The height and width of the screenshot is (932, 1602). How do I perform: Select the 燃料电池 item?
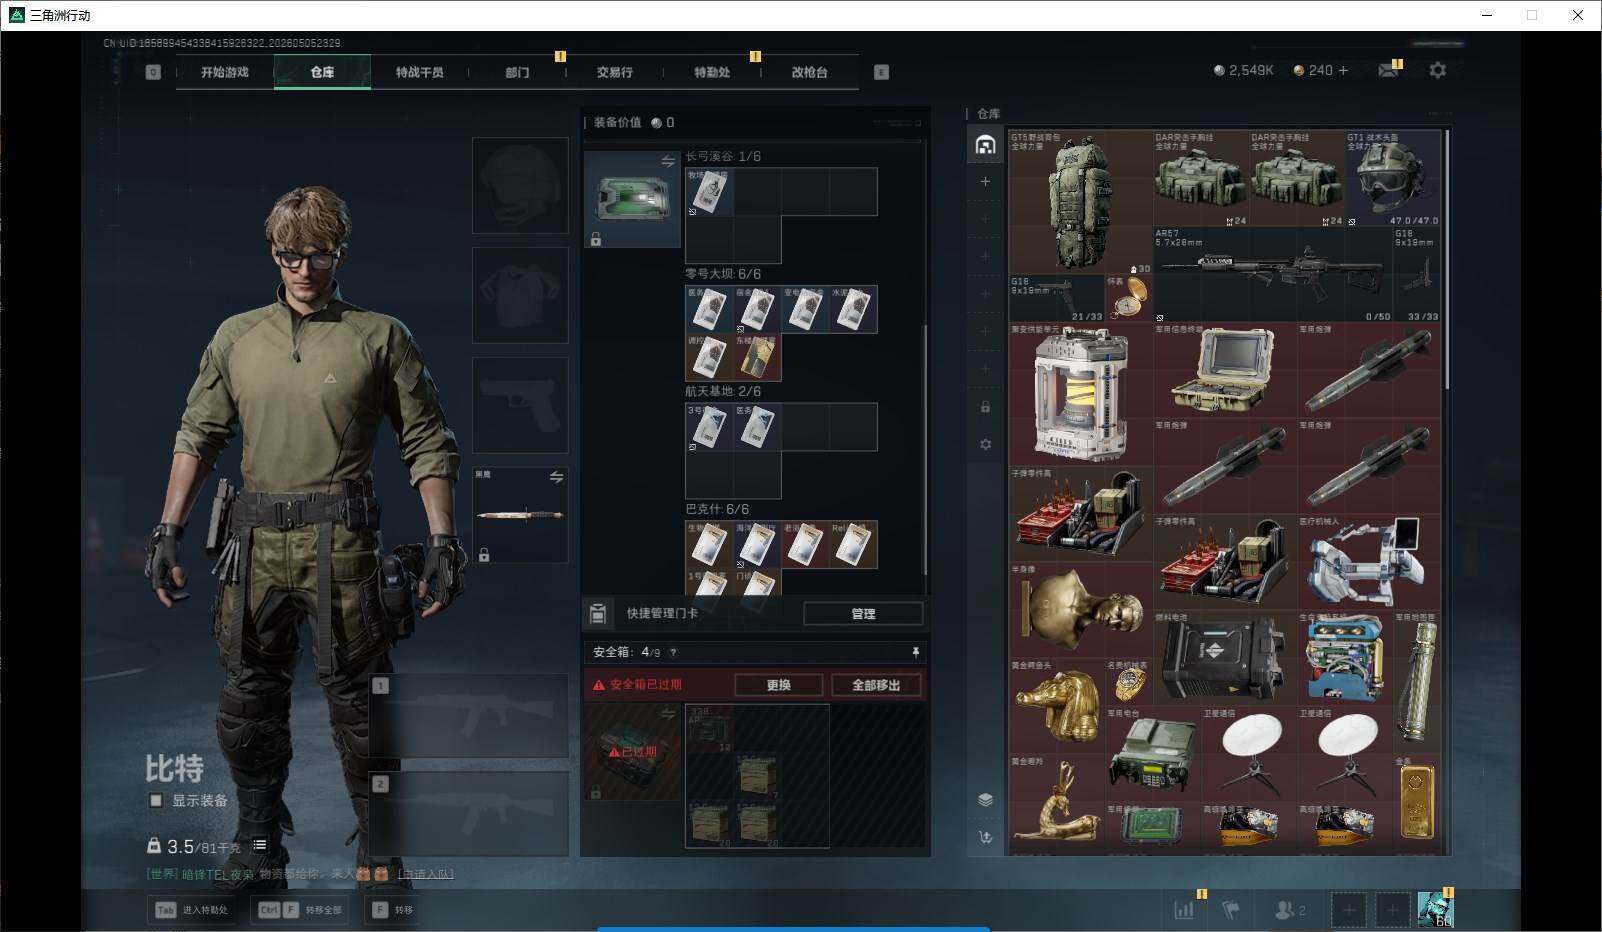tap(1224, 658)
